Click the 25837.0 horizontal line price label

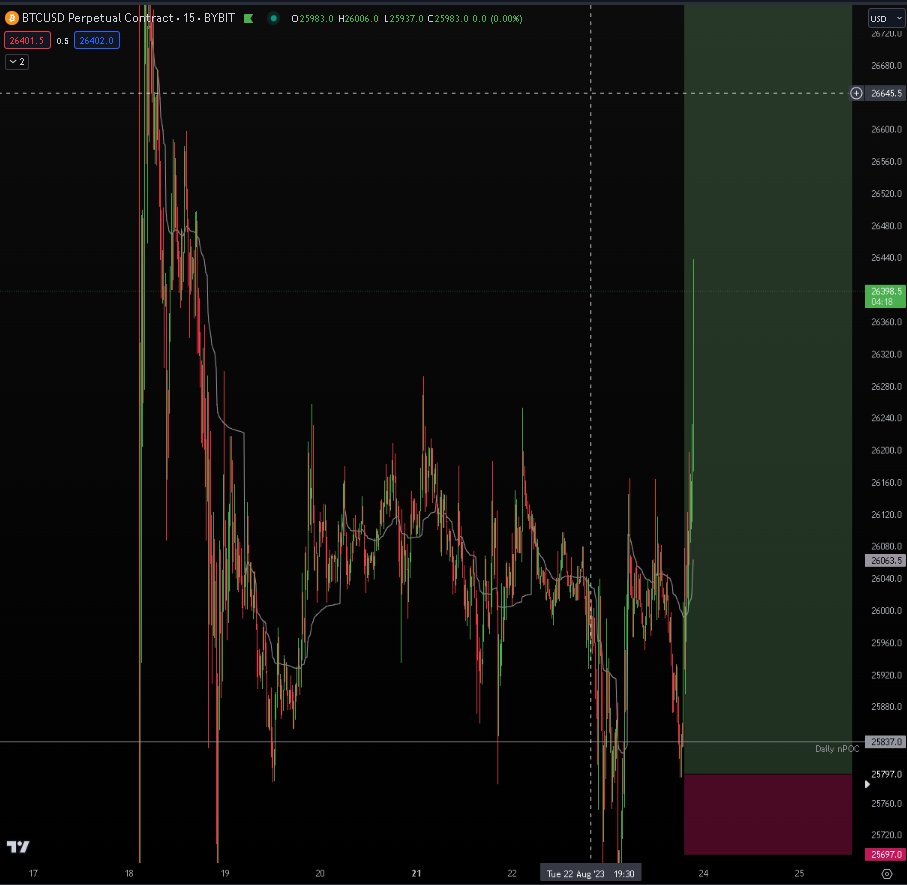tap(886, 742)
